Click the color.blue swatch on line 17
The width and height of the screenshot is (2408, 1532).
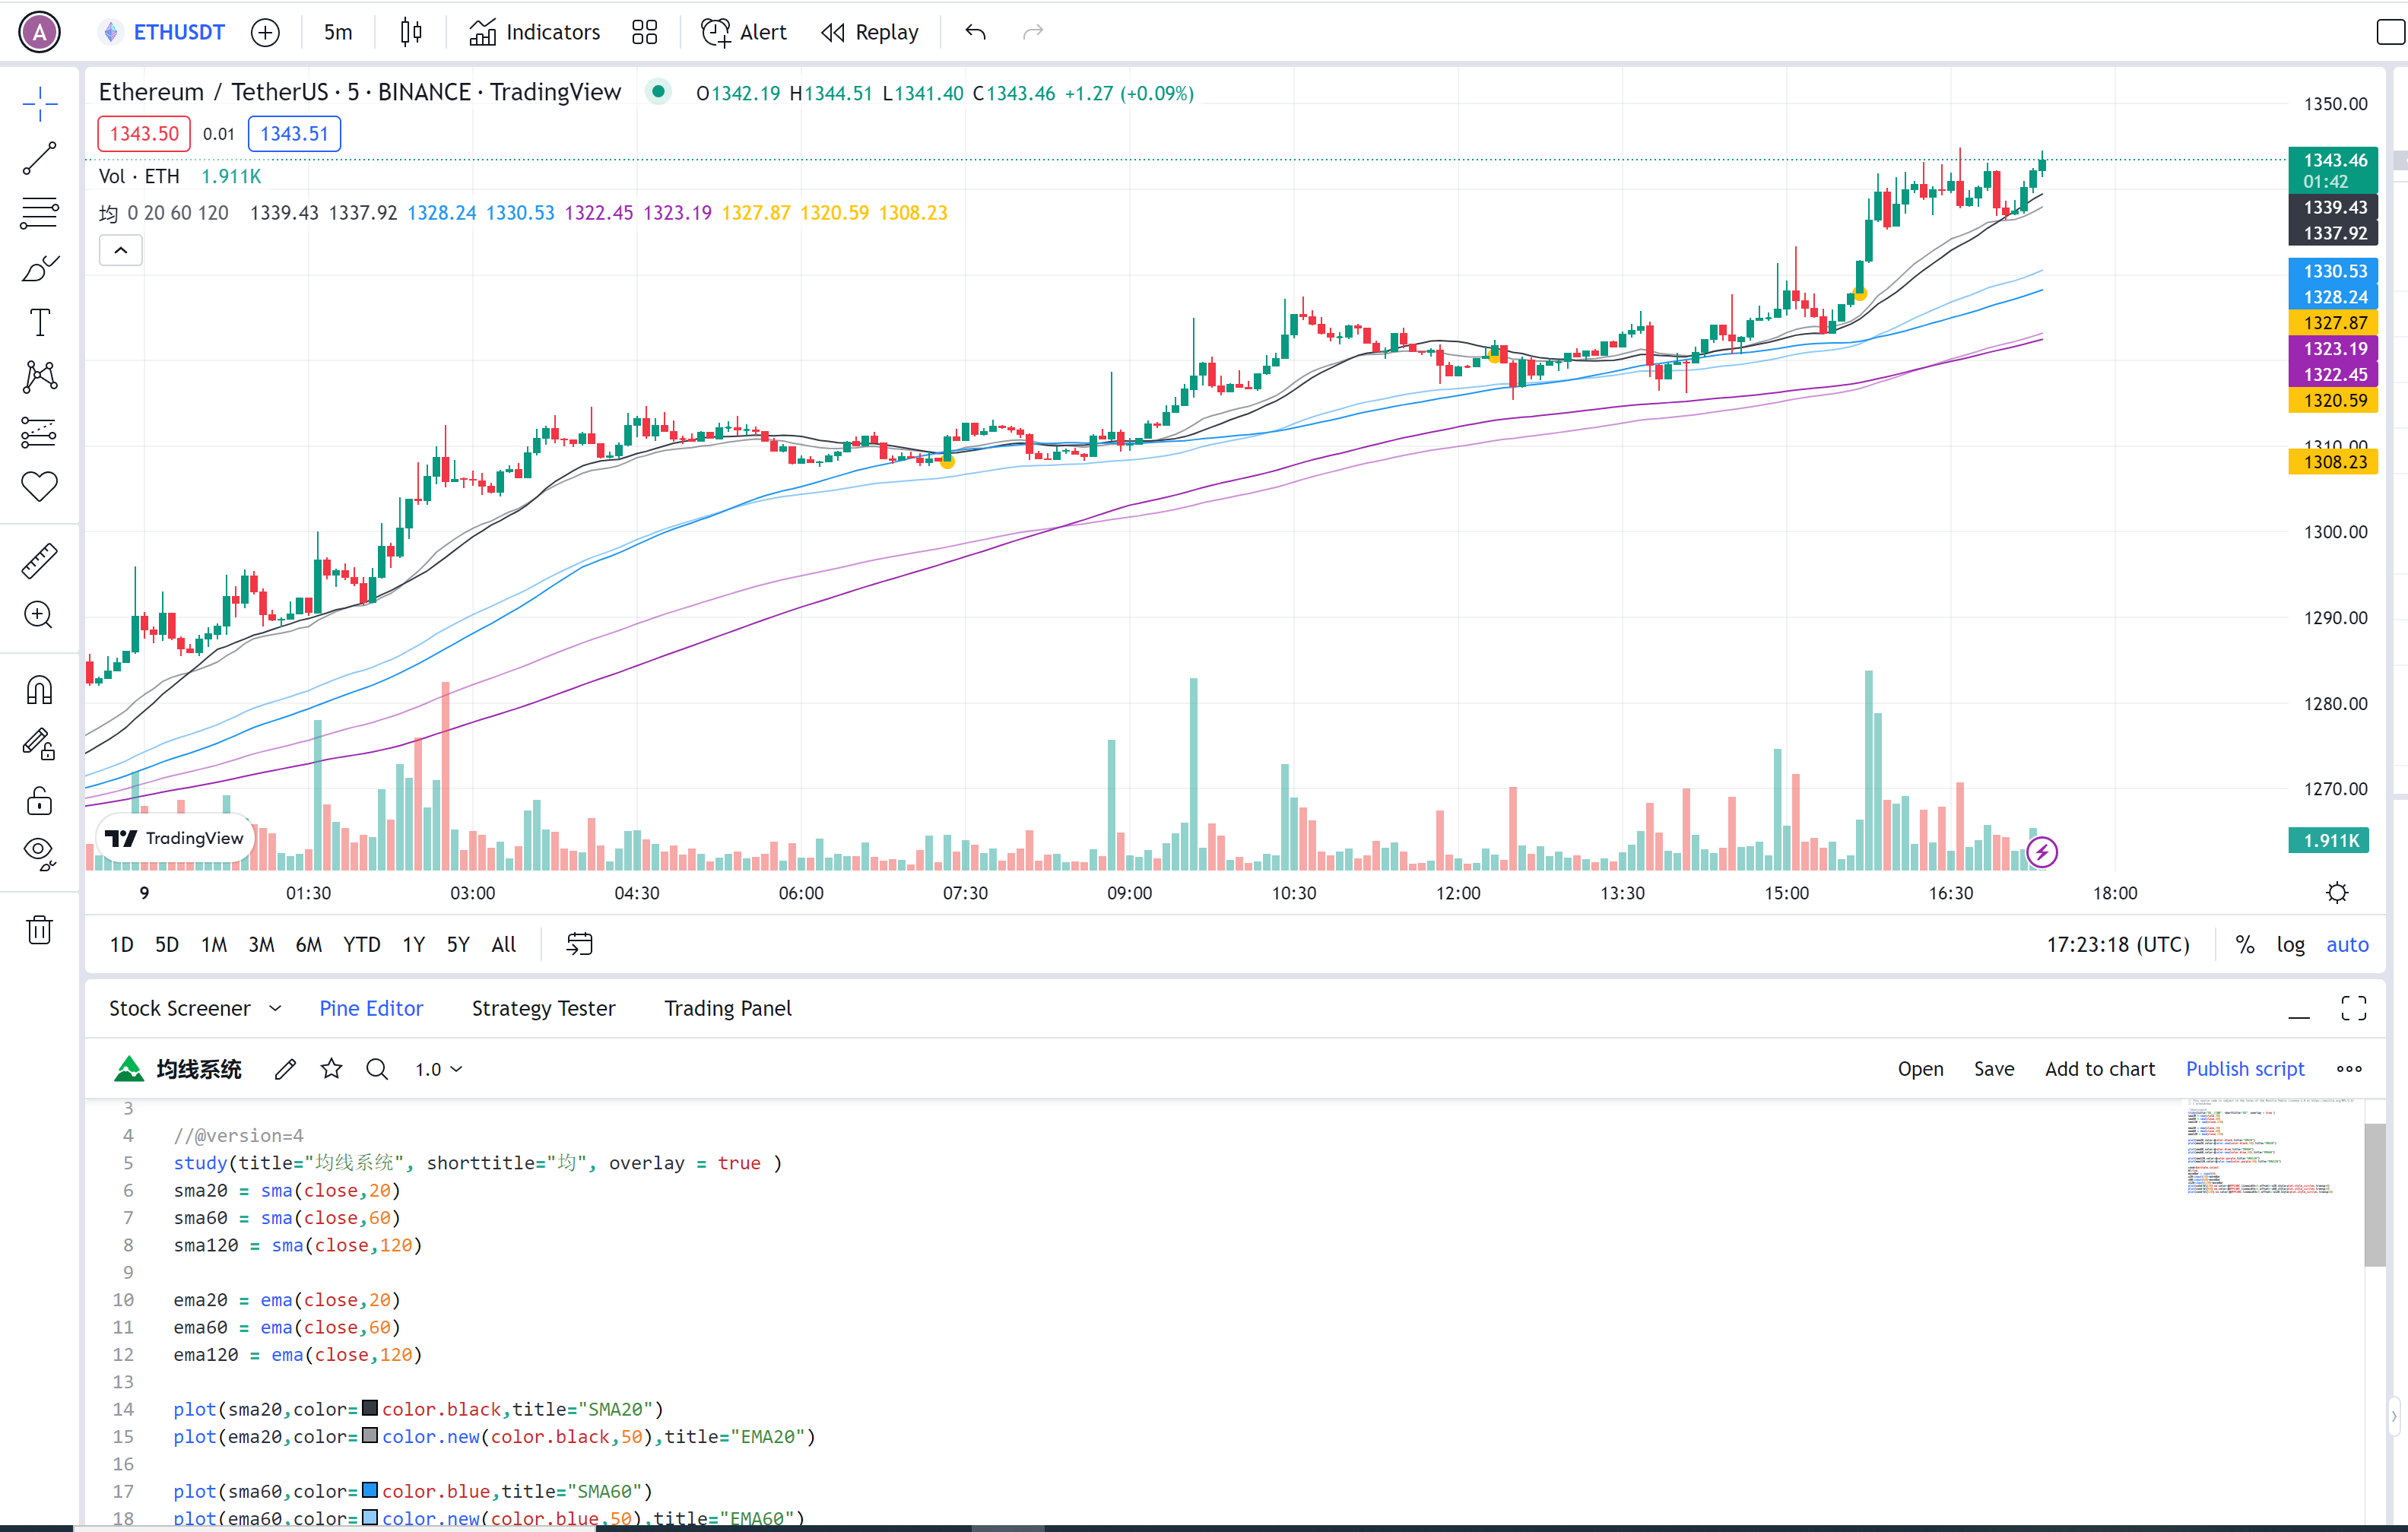pos(370,1491)
